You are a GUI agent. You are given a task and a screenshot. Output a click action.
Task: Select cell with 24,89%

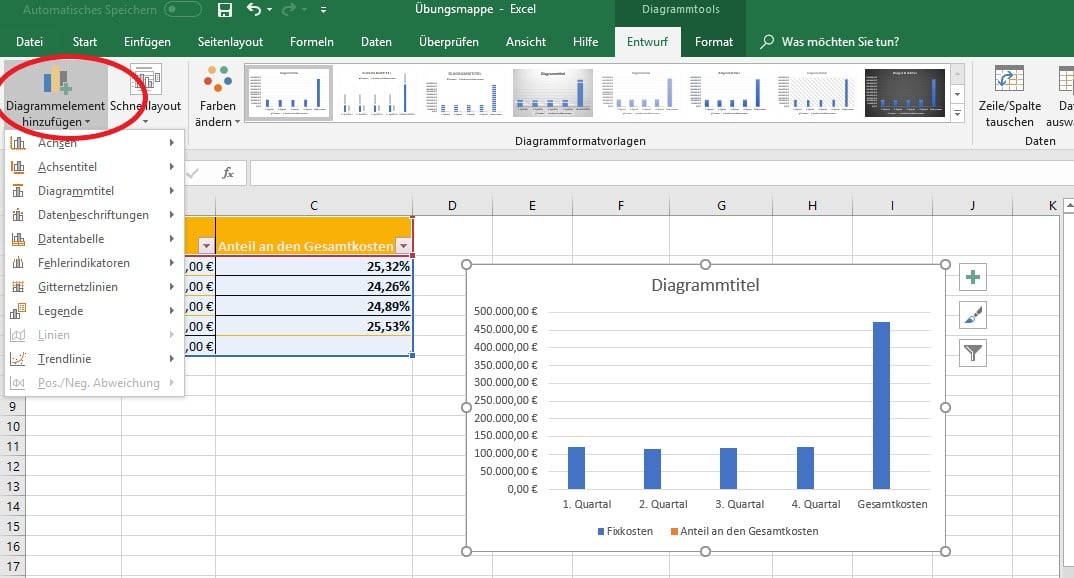[x=314, y=306]
